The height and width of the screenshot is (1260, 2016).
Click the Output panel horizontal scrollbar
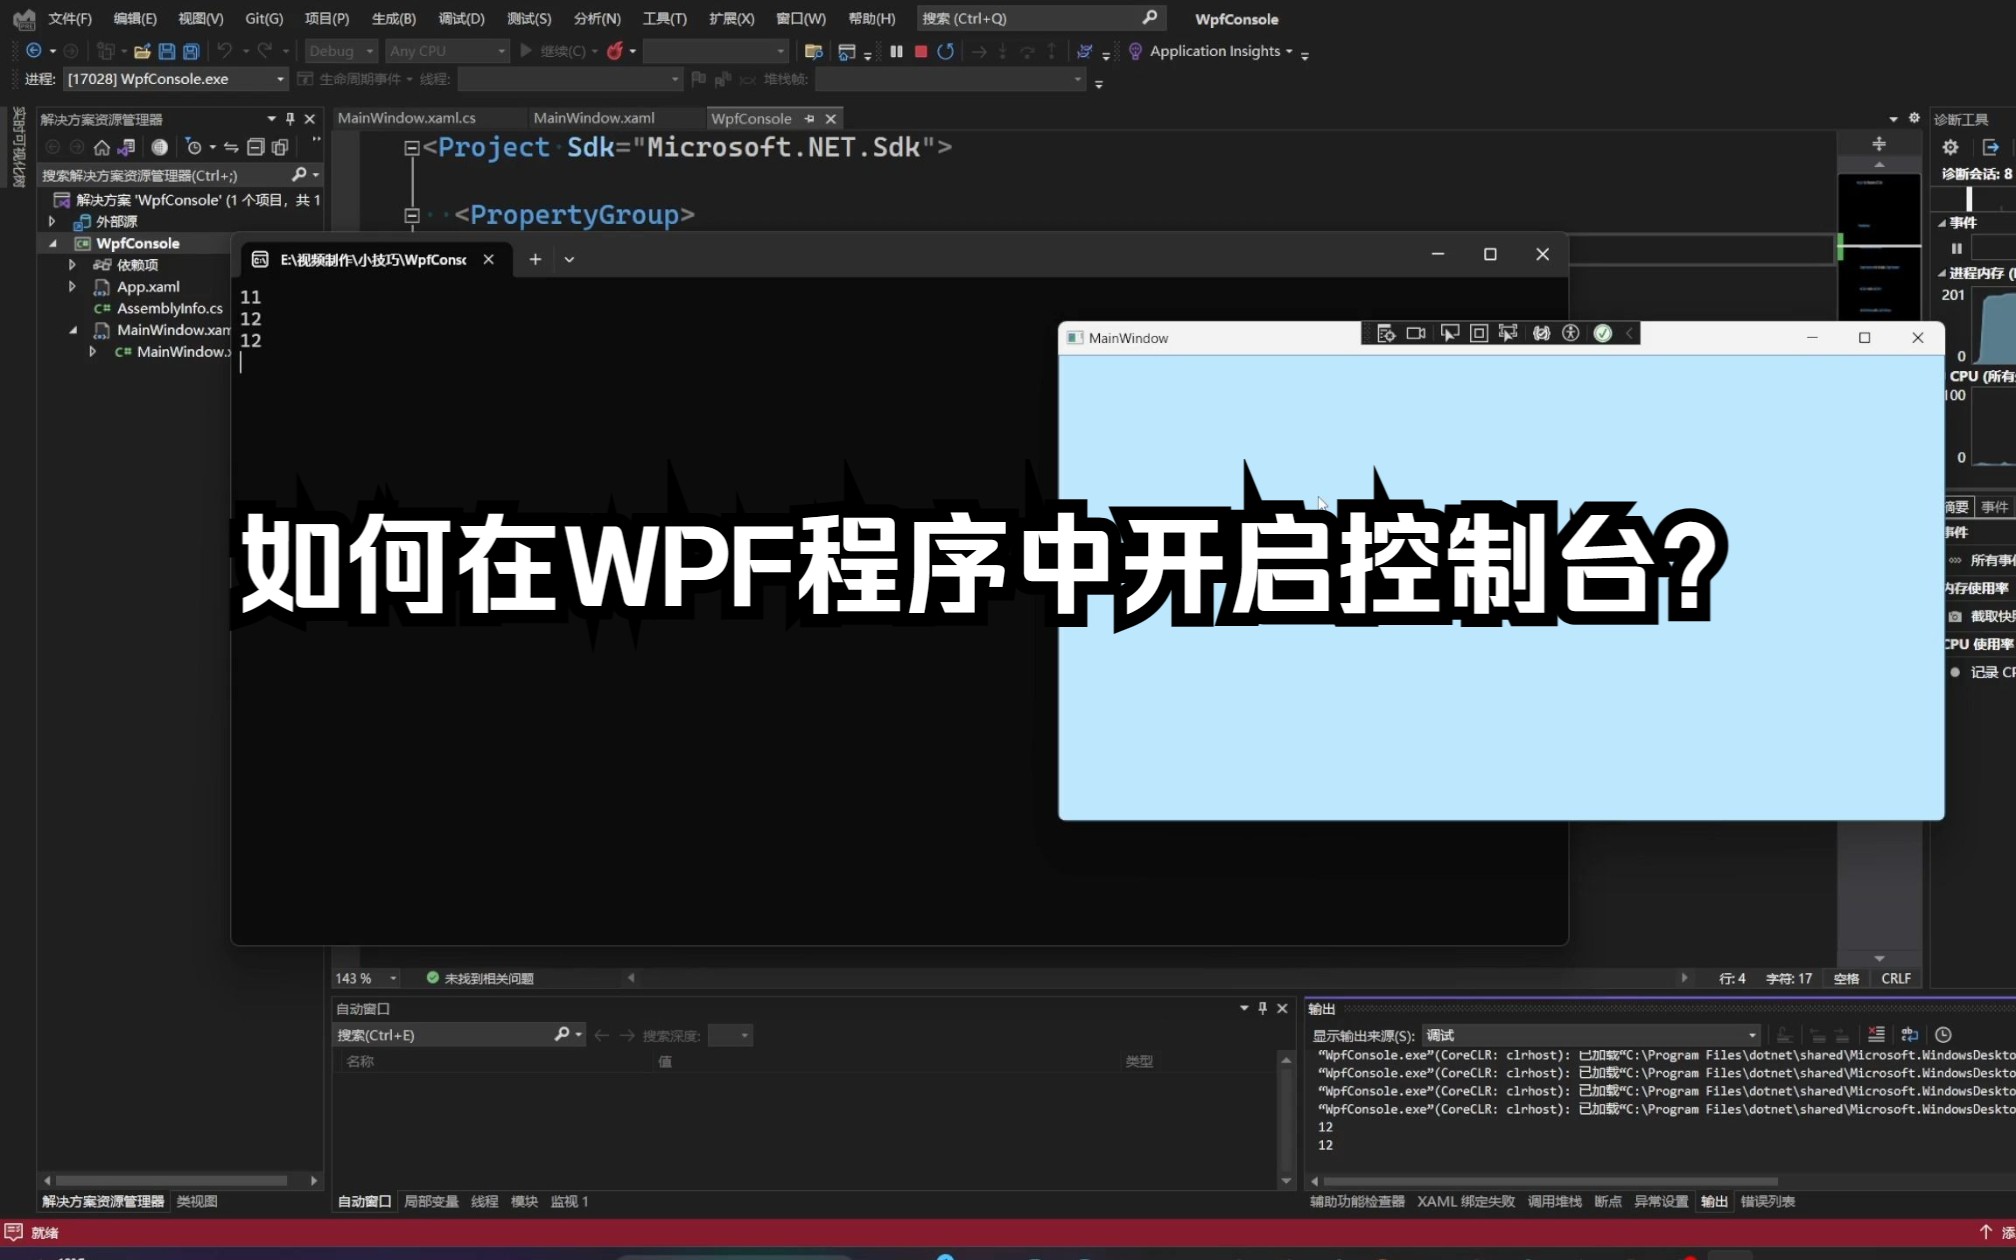[1550, 1181]
